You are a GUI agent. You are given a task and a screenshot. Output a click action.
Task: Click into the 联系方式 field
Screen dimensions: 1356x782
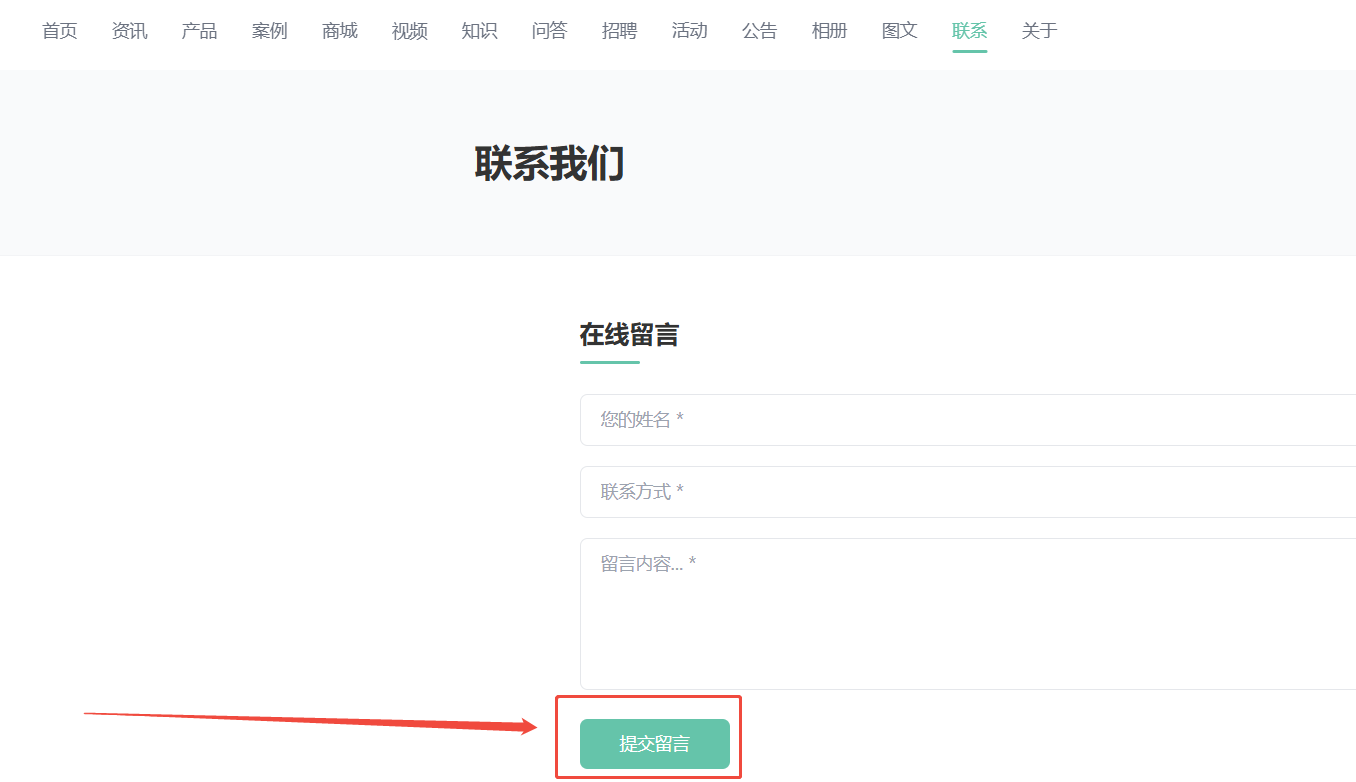[968, 492]
